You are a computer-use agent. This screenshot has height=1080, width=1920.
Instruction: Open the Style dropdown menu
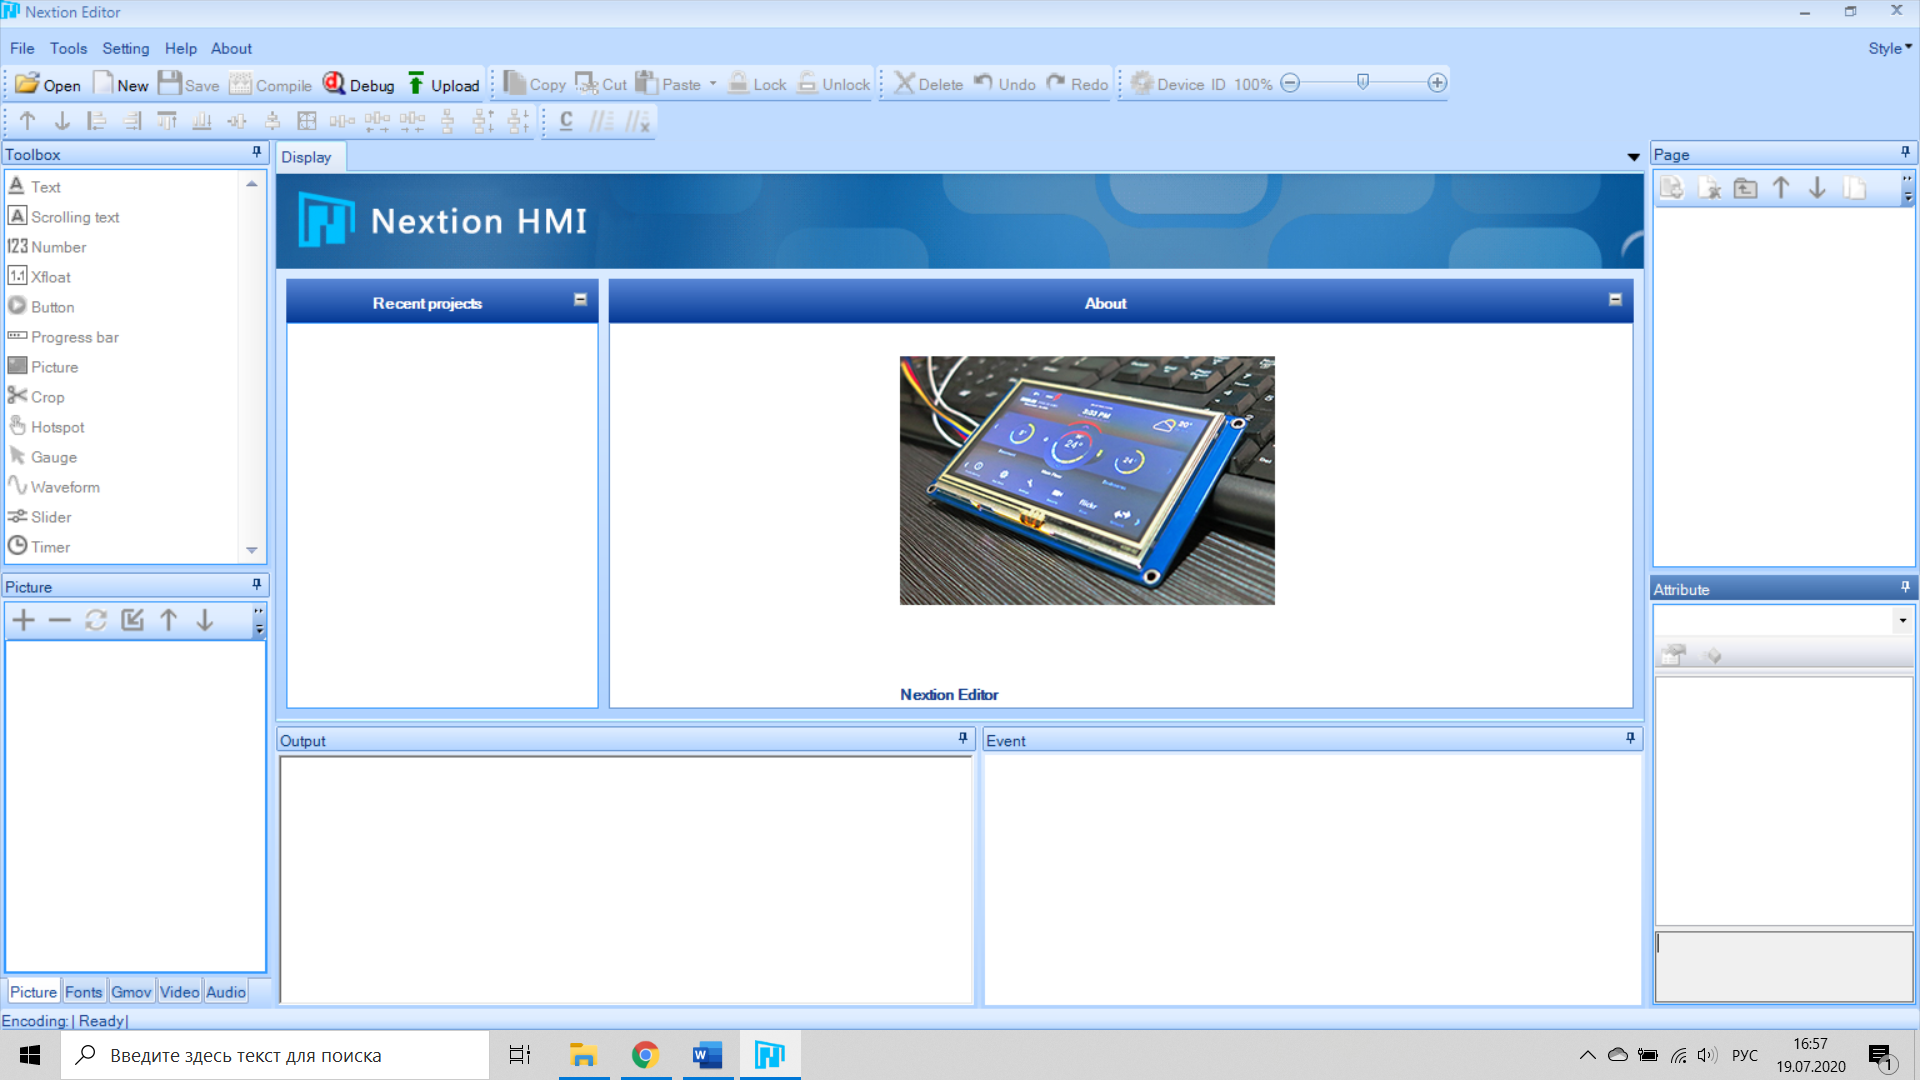click(1889, 48)
